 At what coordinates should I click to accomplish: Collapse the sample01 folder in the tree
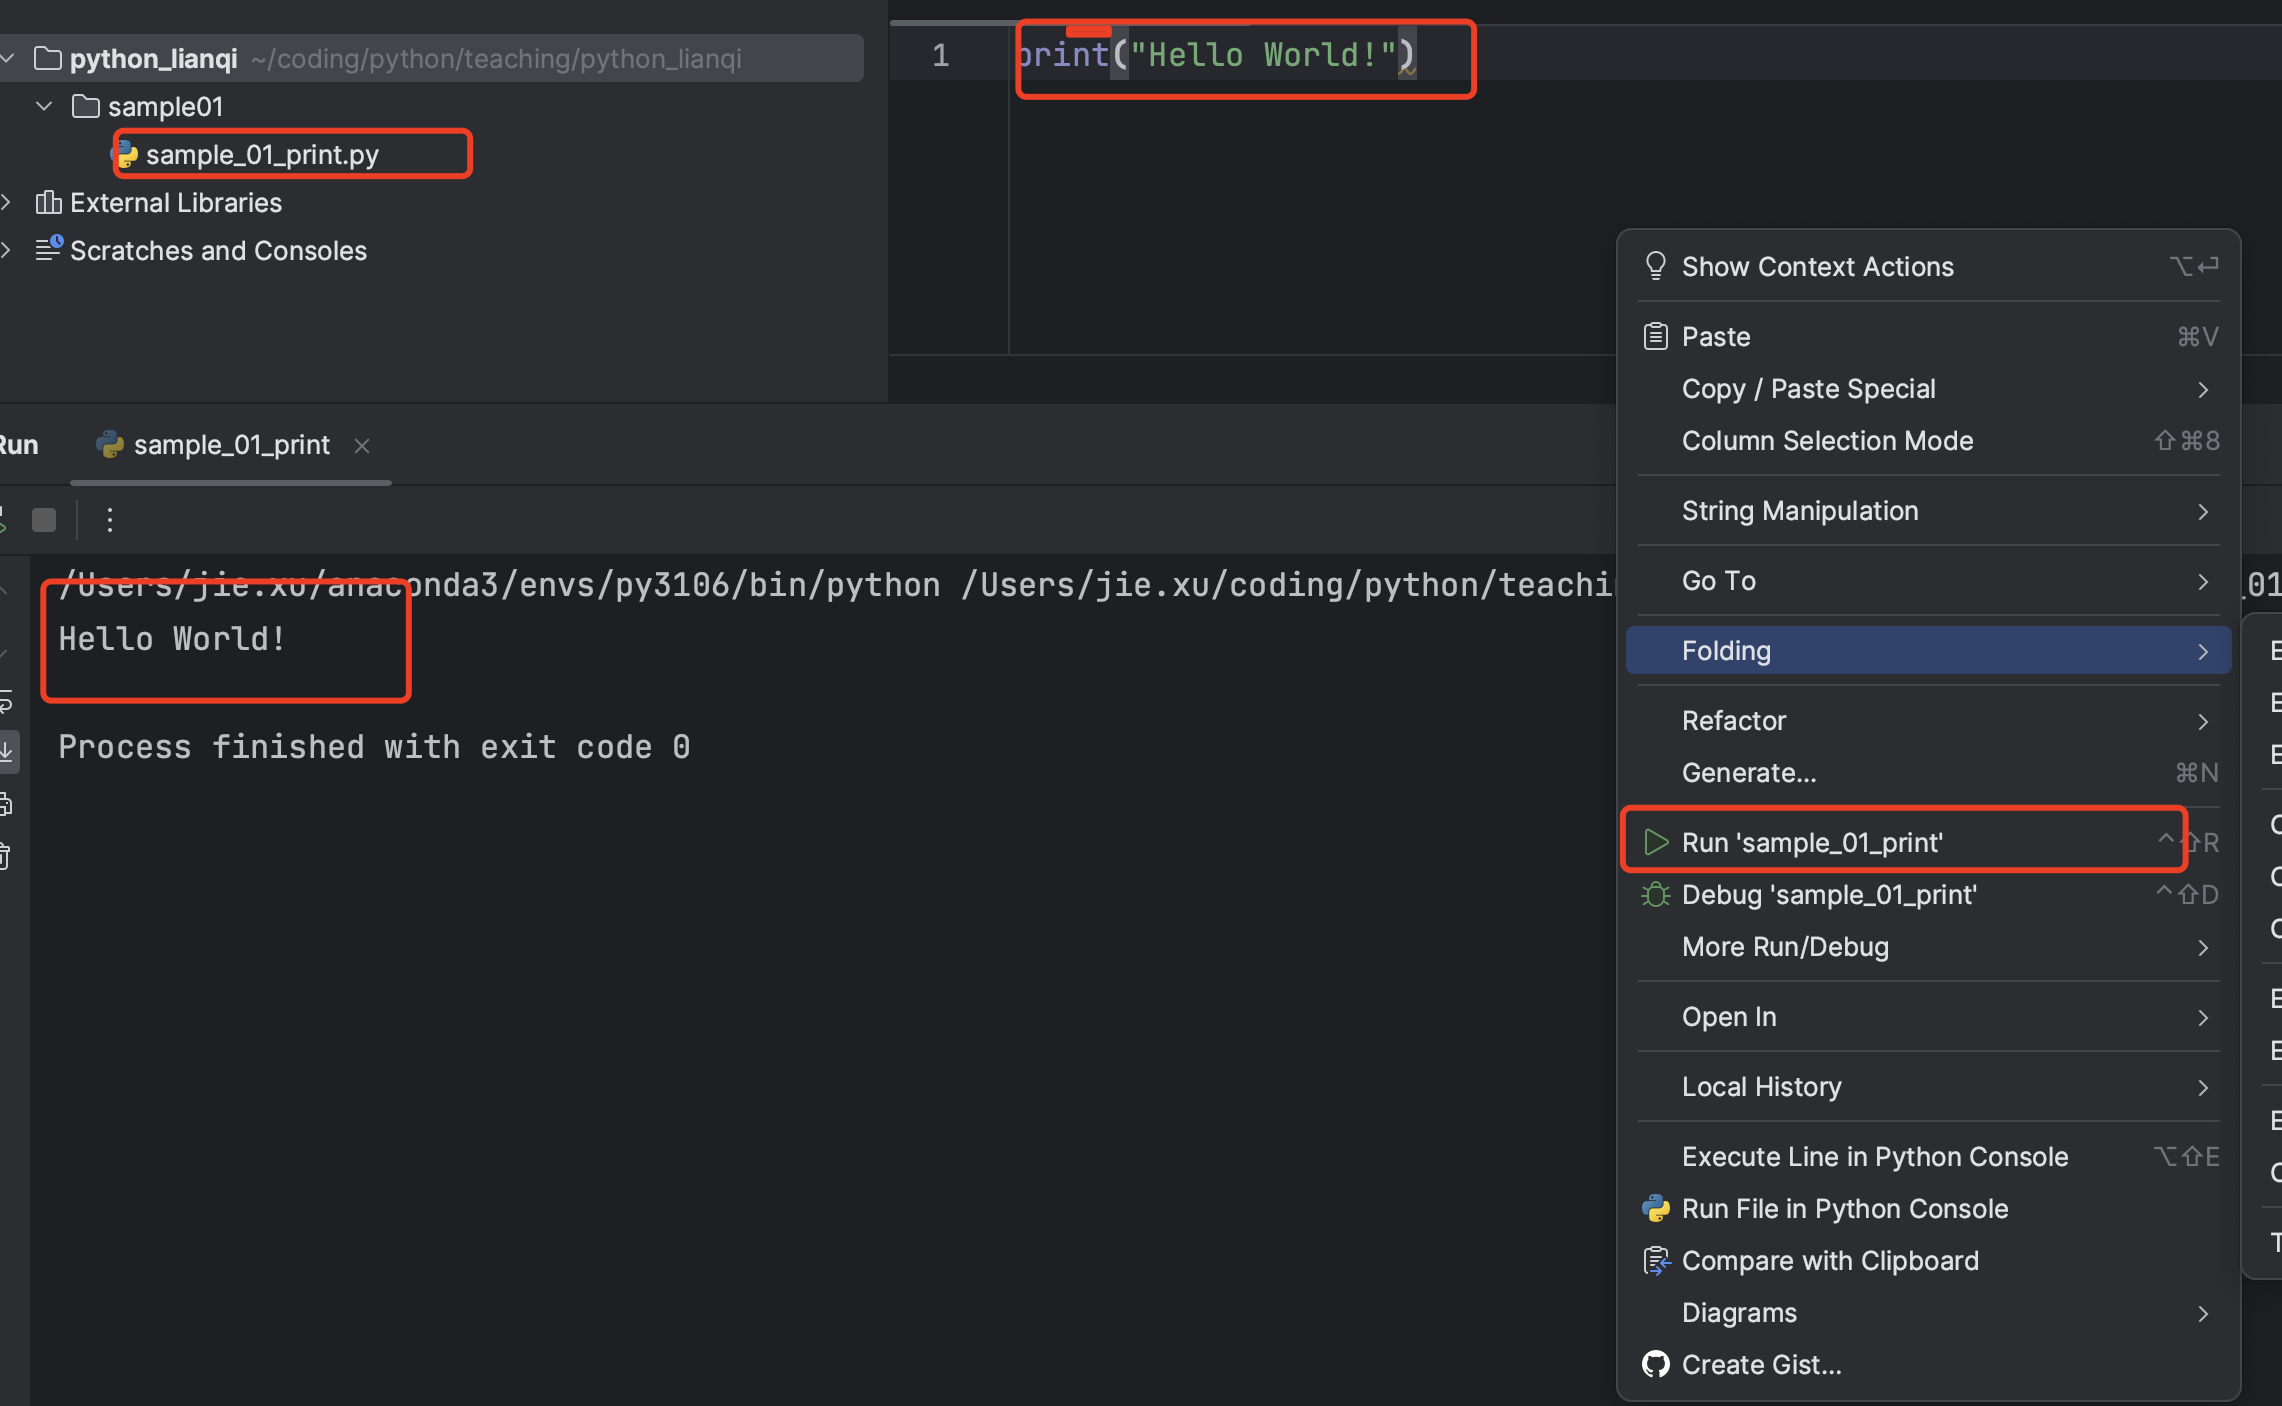coord(44,106)
